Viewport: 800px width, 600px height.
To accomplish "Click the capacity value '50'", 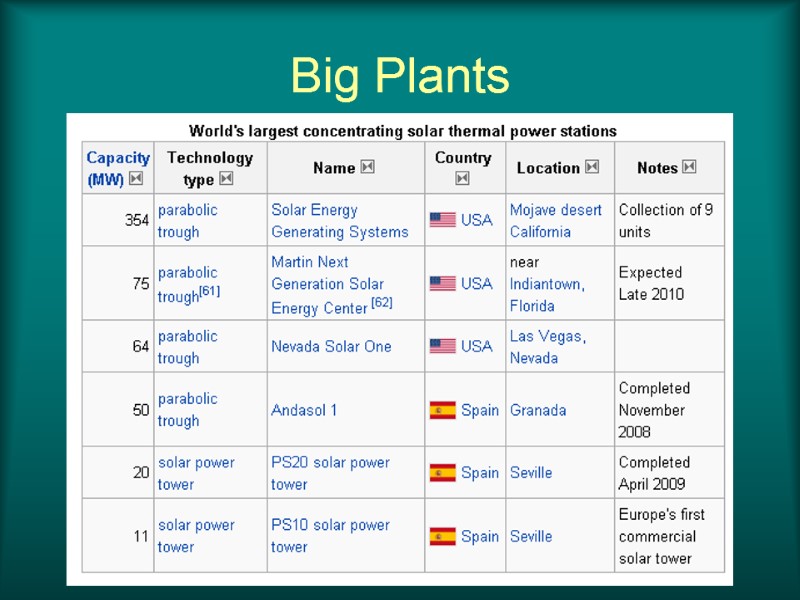I will (141, 410).
